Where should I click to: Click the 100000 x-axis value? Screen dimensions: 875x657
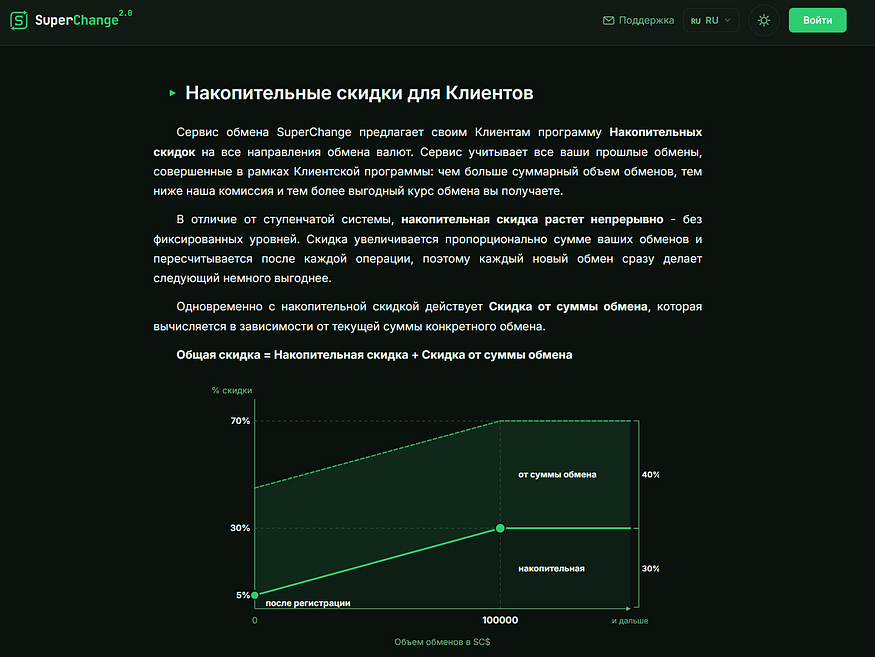pyautogui.click(x=500, y=620)
